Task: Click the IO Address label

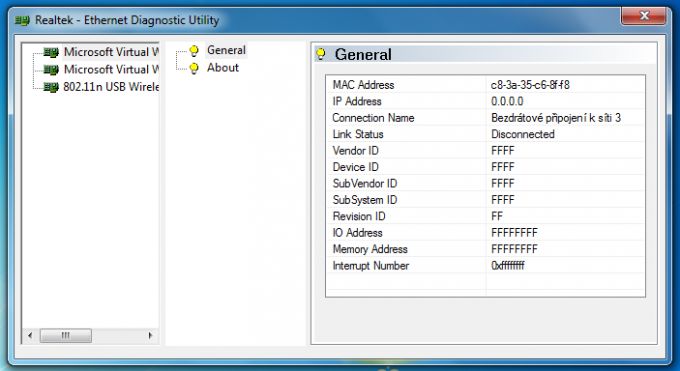Action: pos(357,233)
